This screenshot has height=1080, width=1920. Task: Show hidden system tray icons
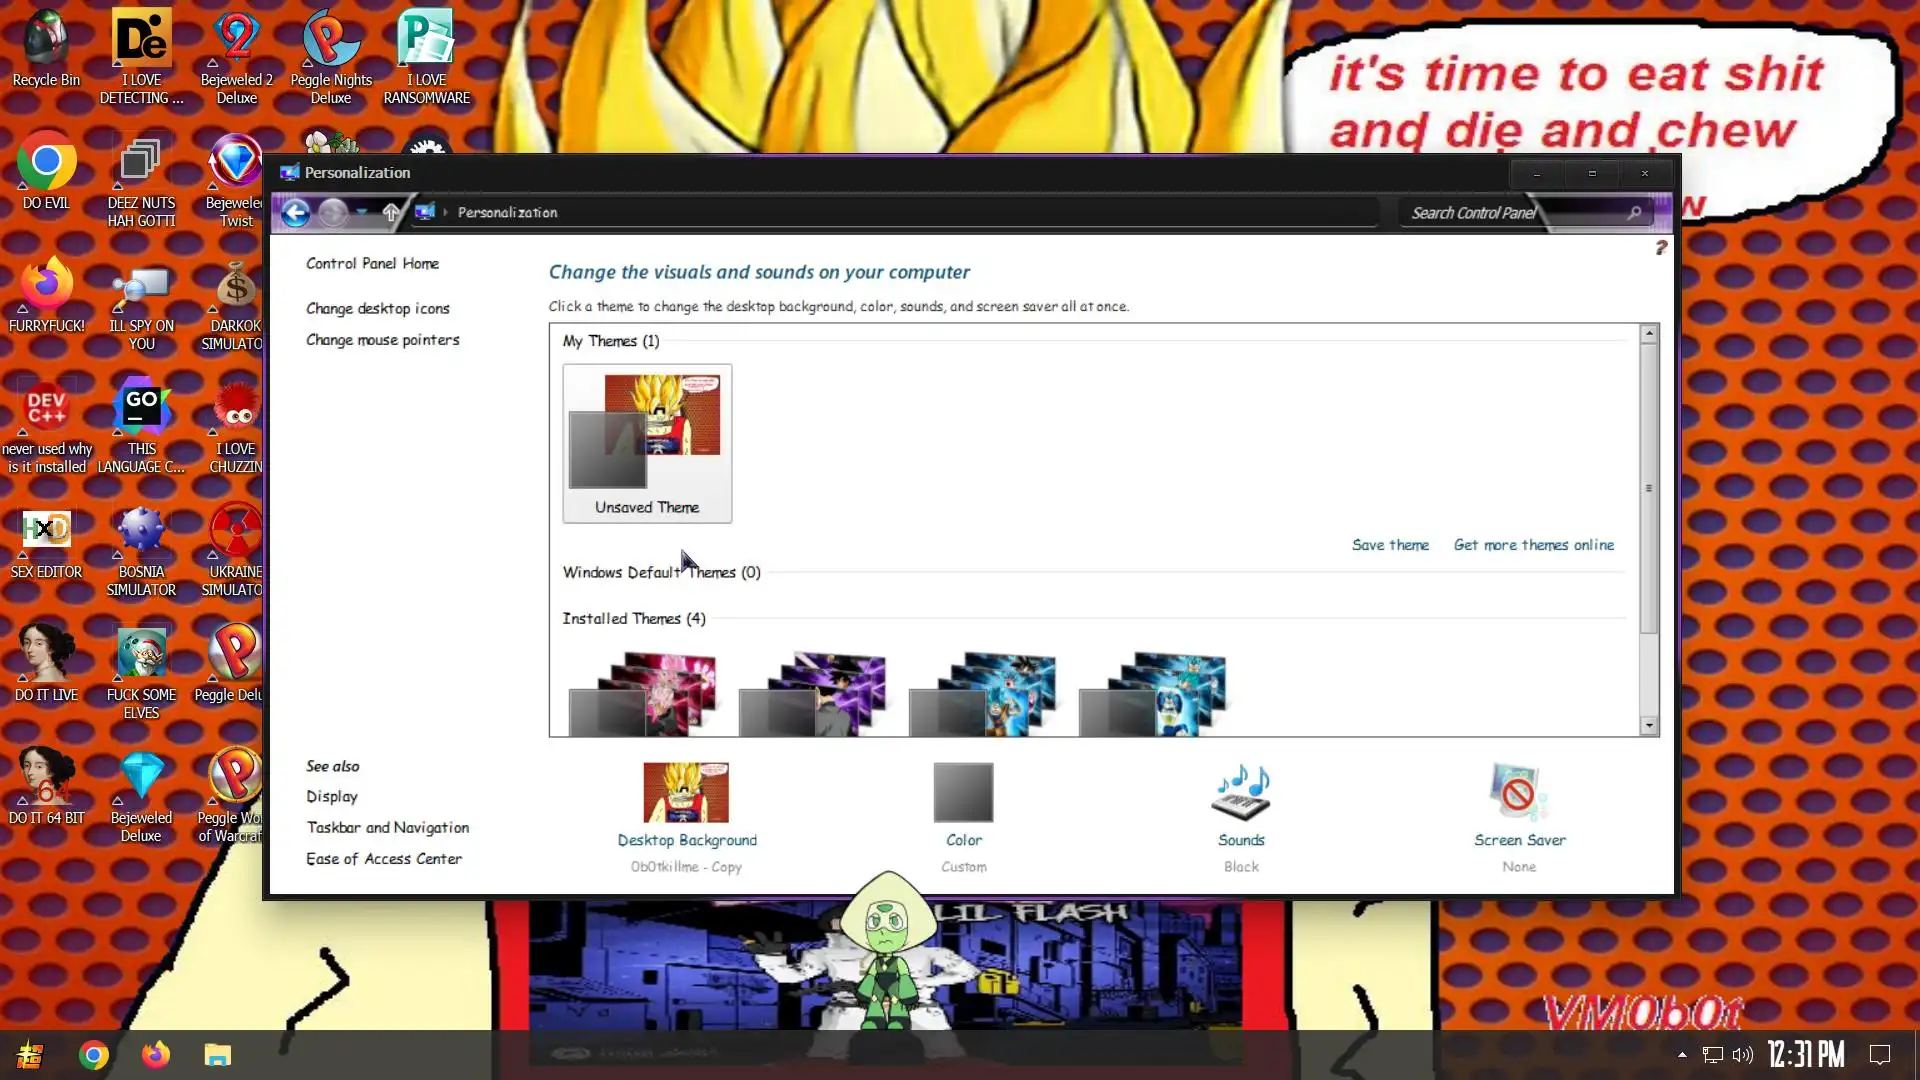pos(1682,1054)
